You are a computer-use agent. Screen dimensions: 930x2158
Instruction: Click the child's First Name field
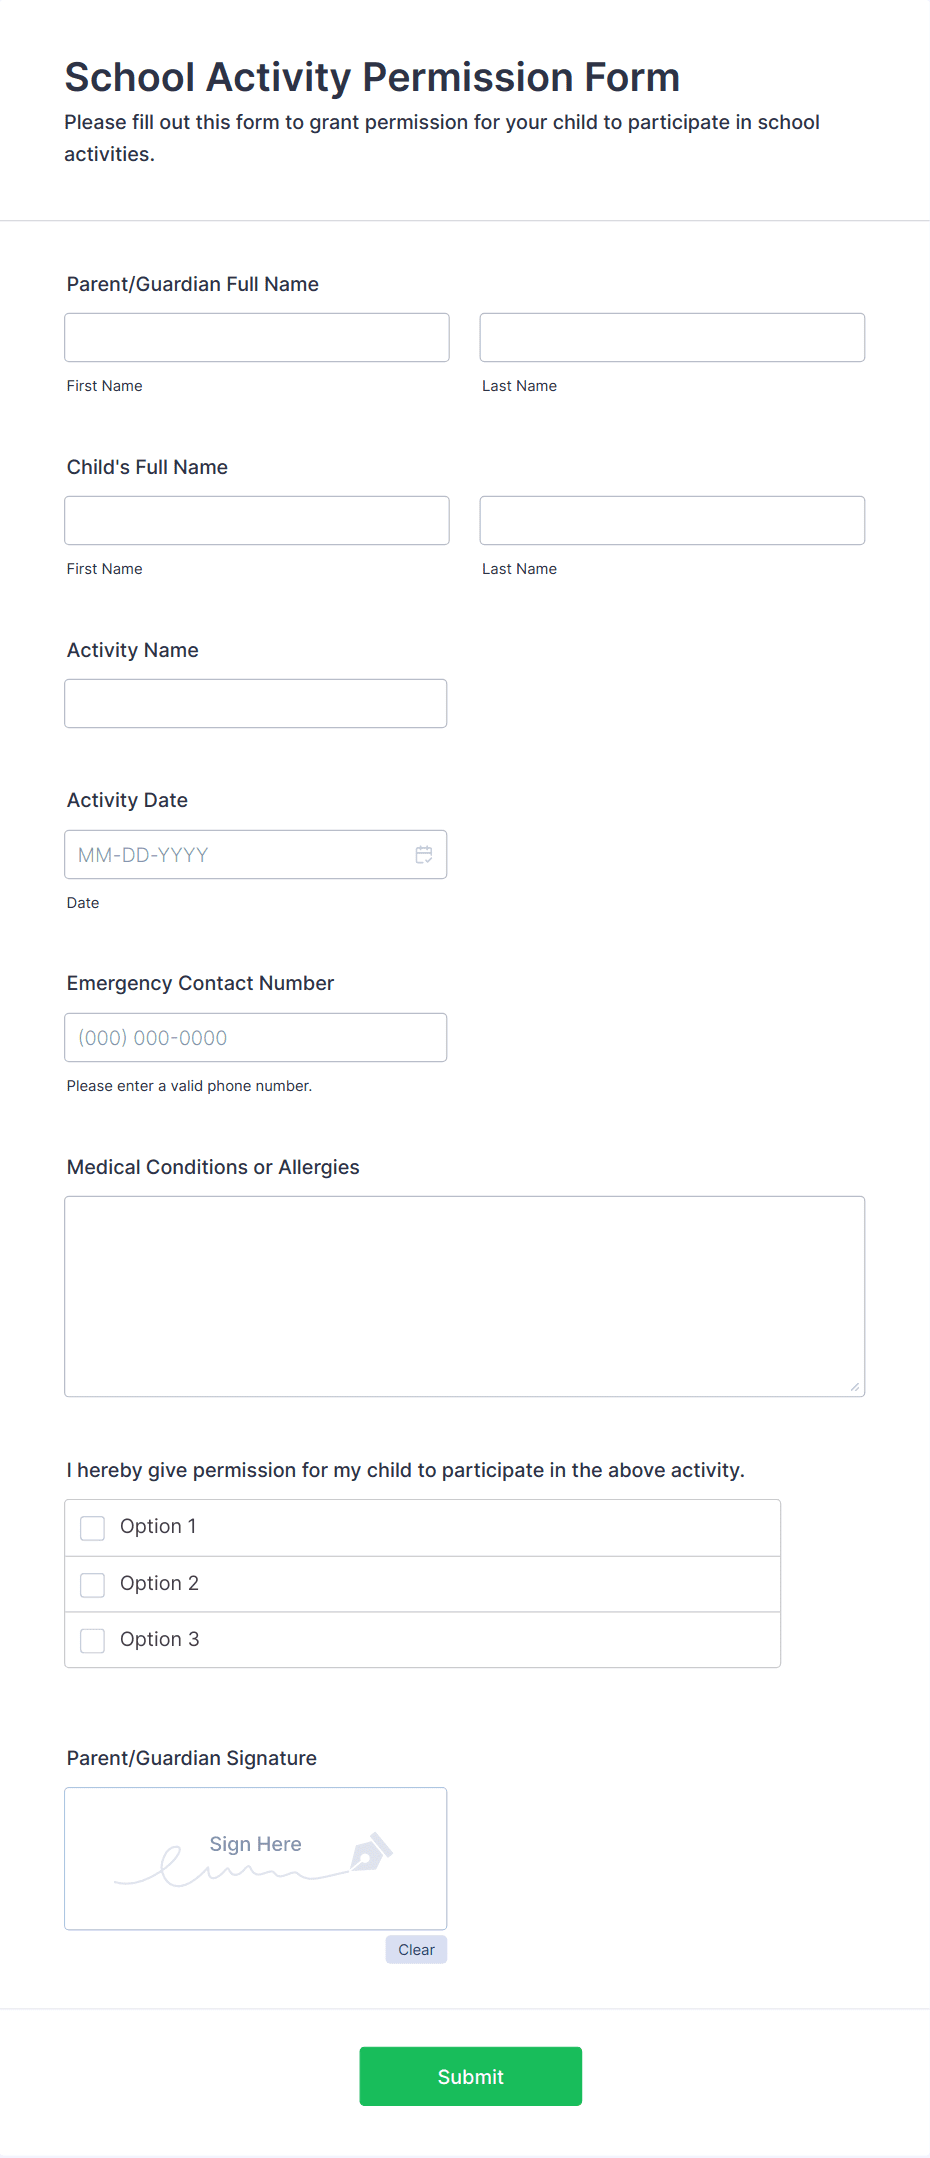[x=257, y=520]
